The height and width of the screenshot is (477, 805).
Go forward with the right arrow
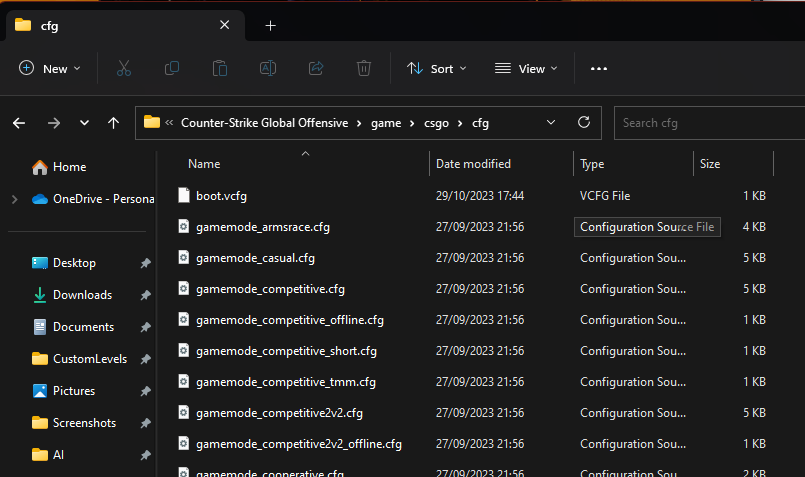[x=54, y=123]
